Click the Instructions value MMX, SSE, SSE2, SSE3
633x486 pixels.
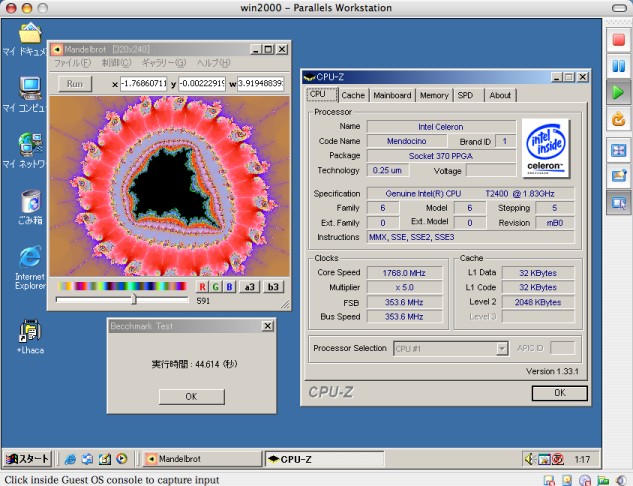[x=470, y=237]
